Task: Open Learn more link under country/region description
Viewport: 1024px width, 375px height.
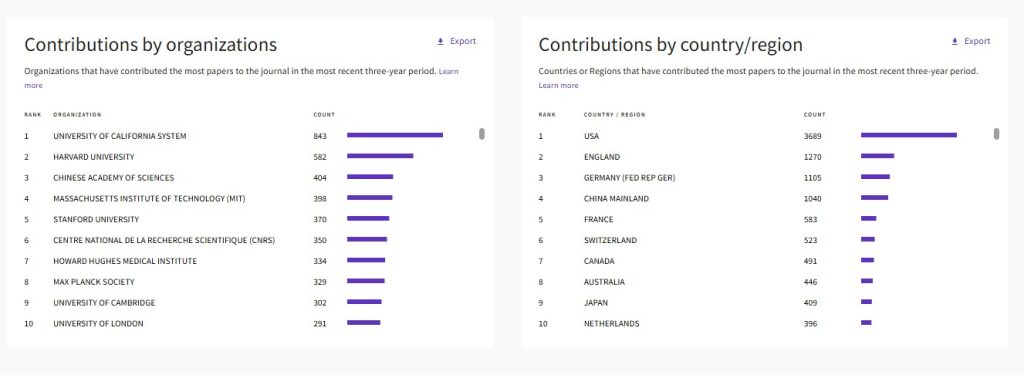Action: pos(558,86)
